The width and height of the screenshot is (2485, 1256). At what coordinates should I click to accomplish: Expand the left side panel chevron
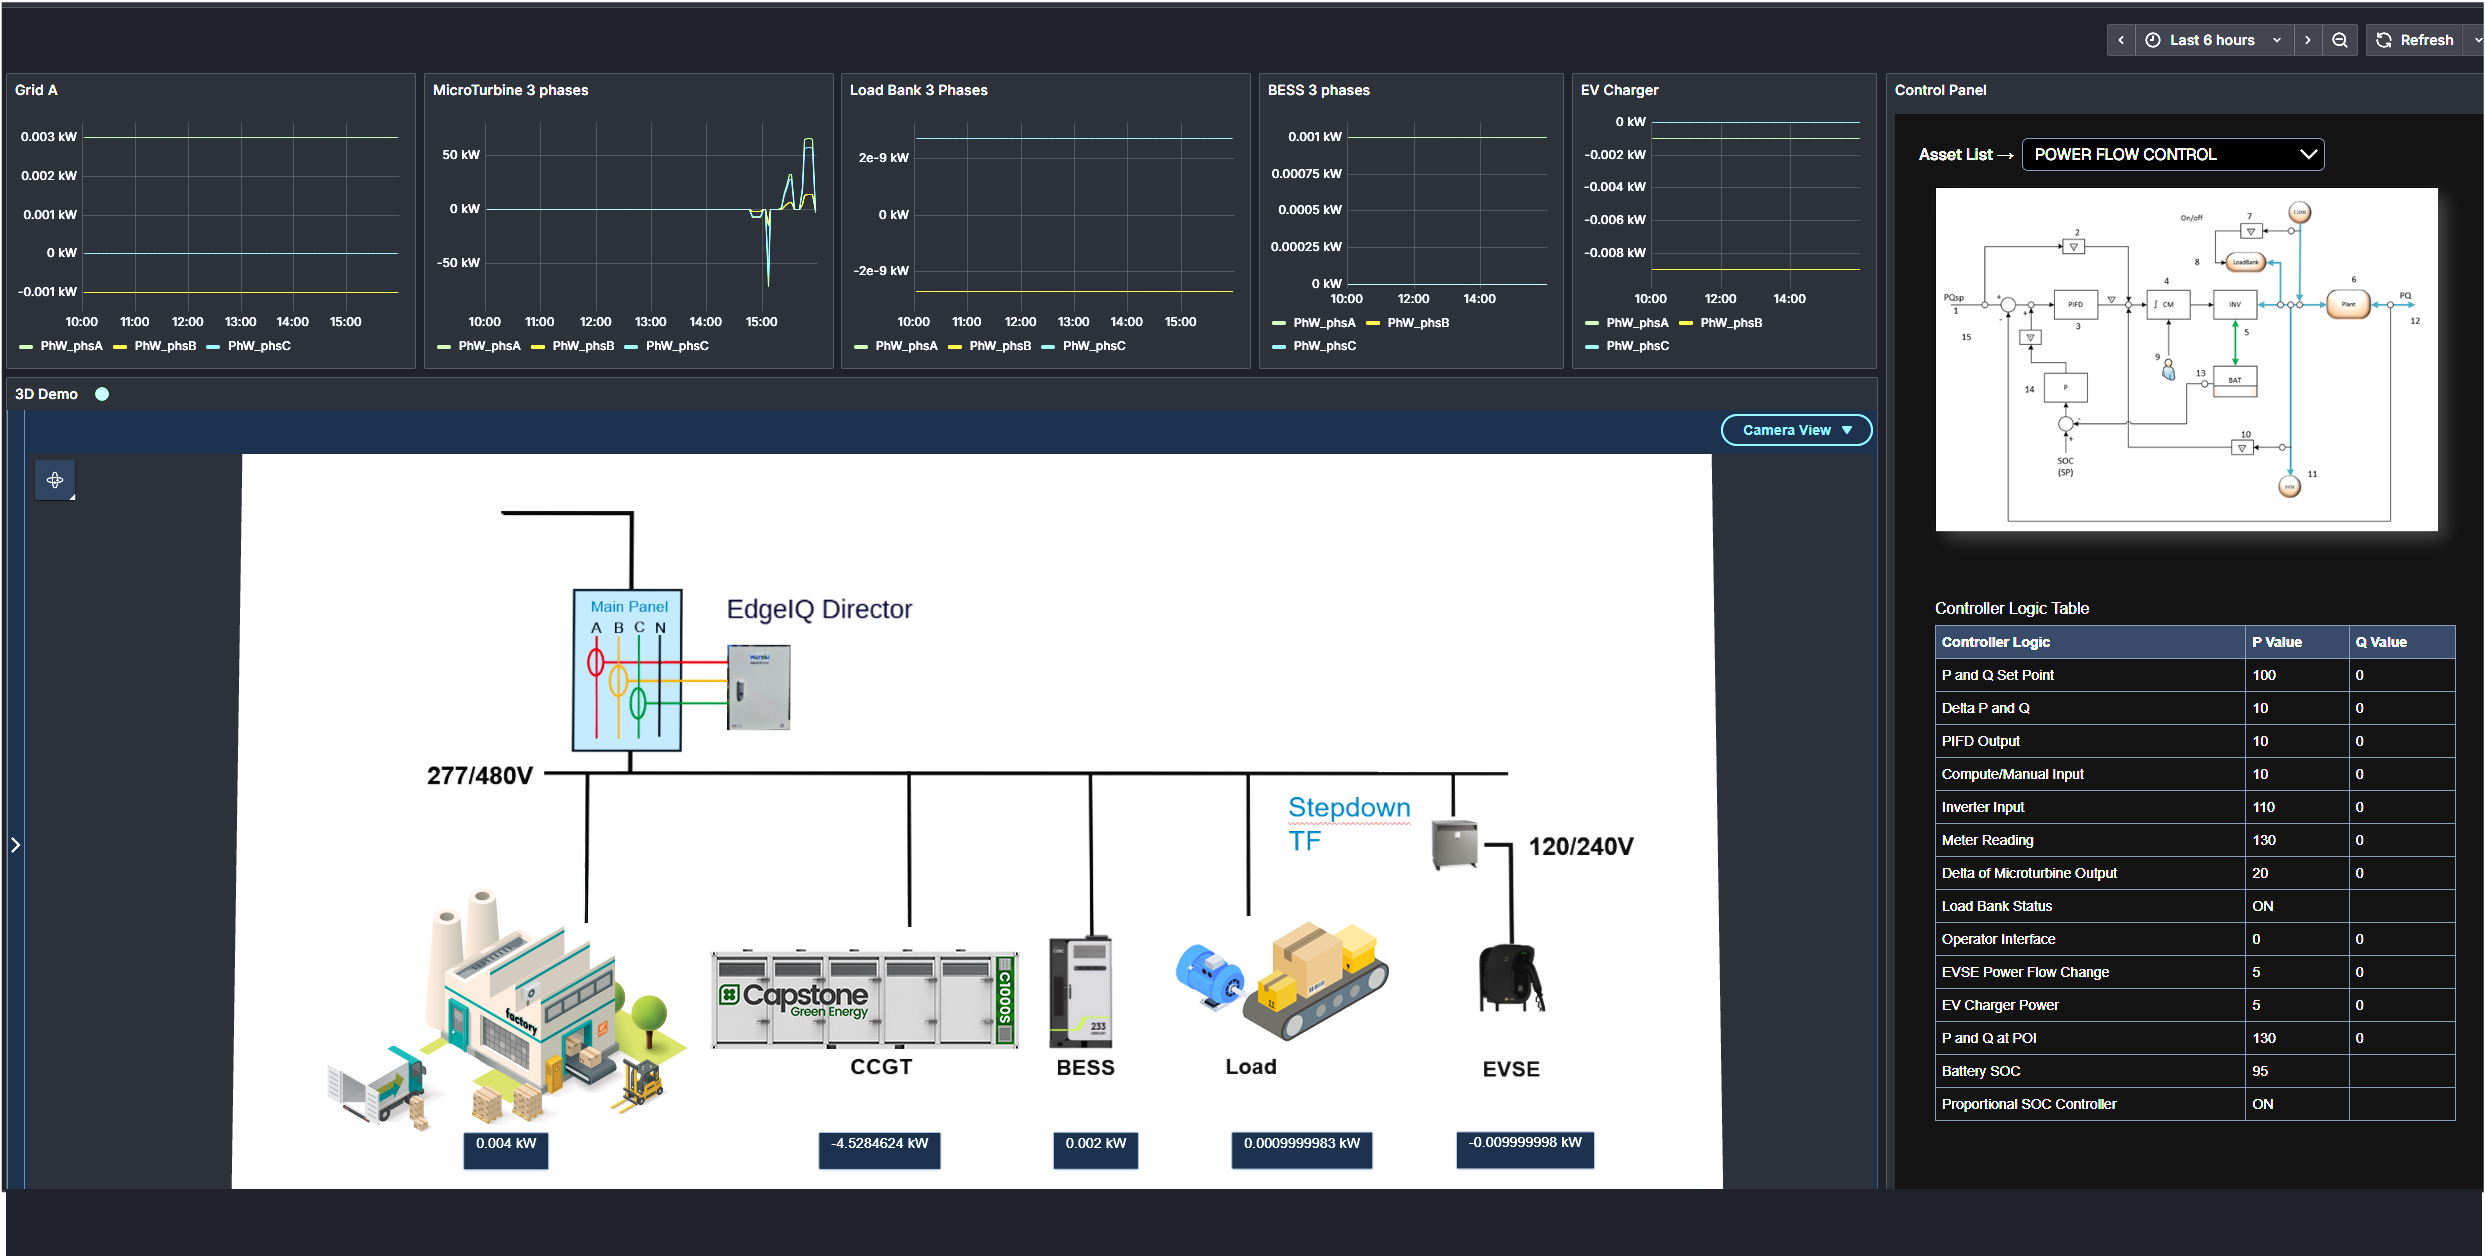point(15,845)
